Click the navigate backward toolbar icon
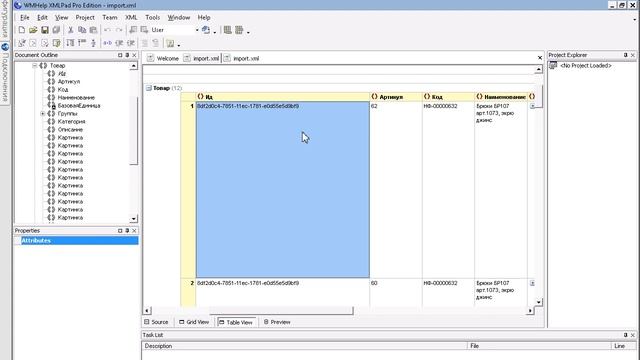640x360 pixels. [133, 30]
